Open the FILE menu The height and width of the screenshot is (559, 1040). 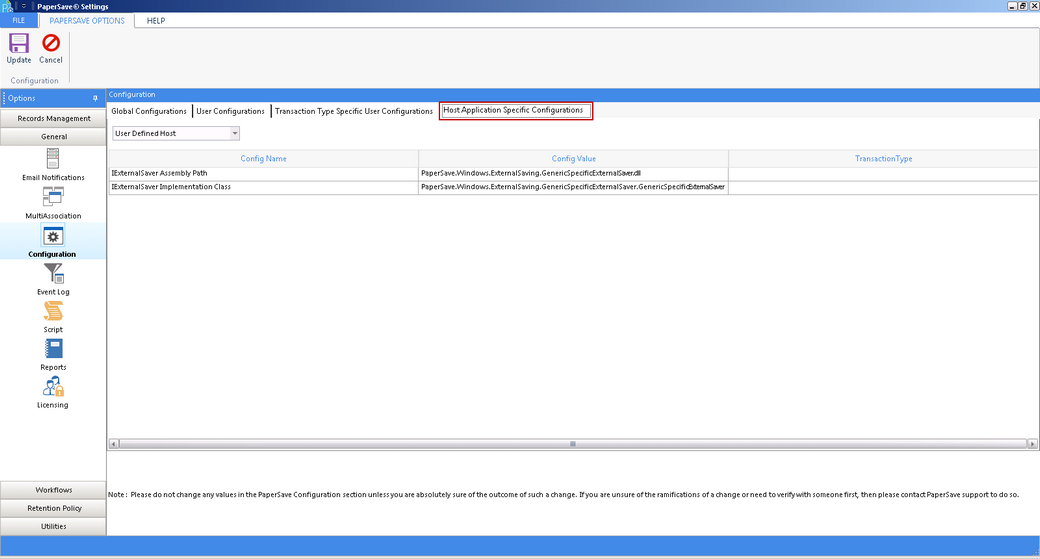[x=18, y=20]
